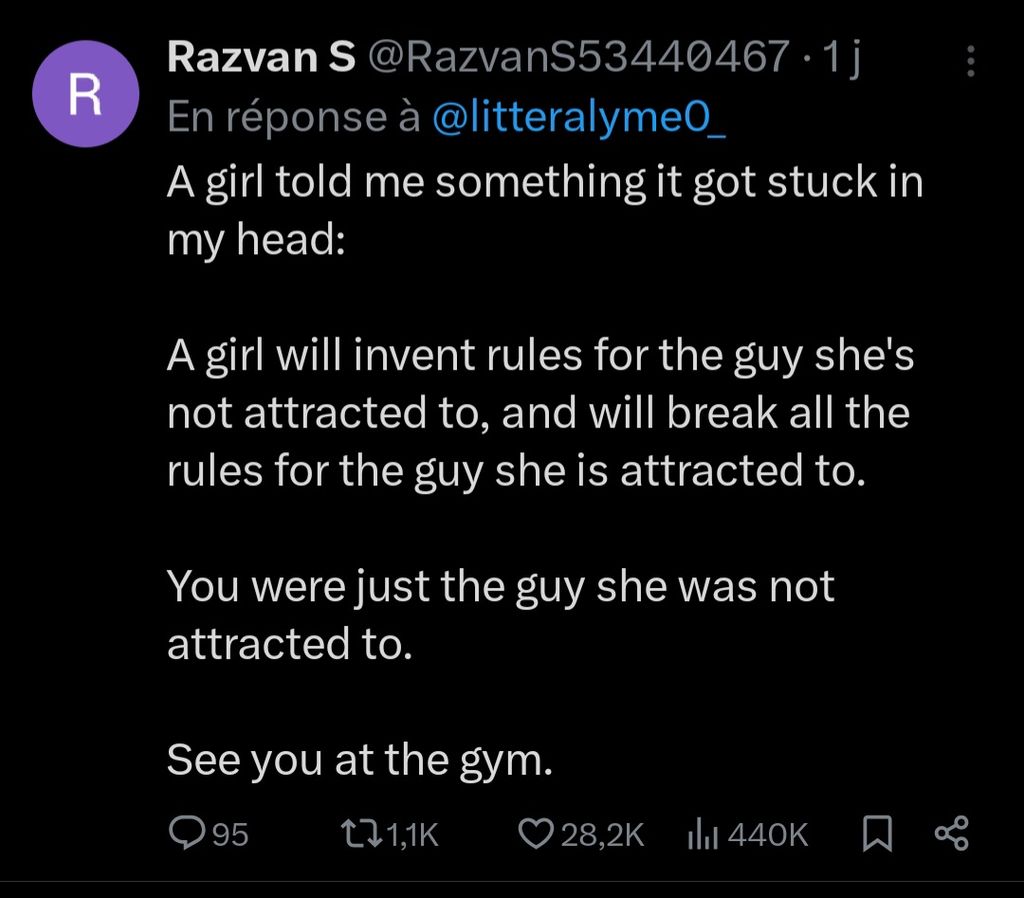Click the "See you at the gym." line

360,760
